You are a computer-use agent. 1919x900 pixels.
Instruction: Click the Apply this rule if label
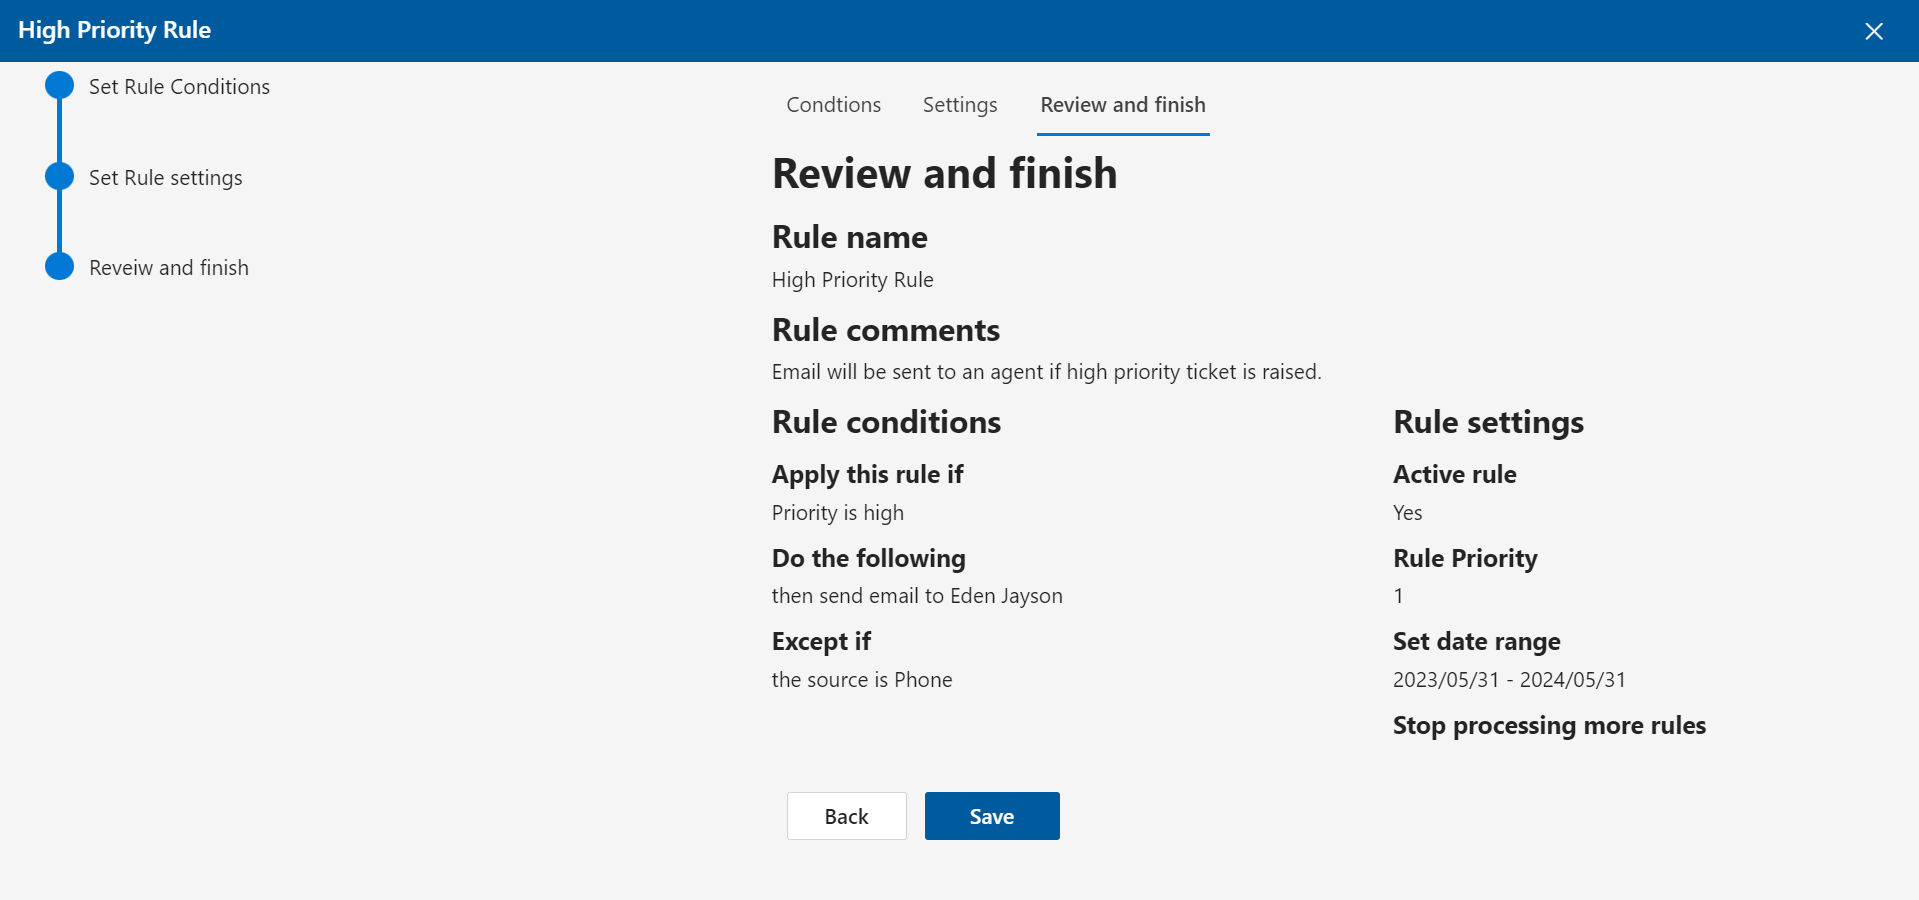pos(867,475)
